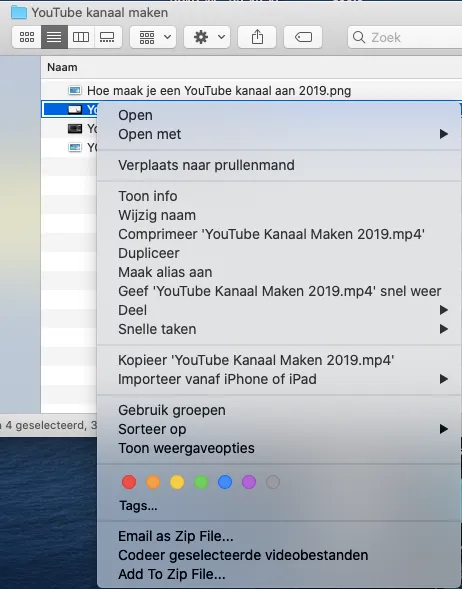
Task: Select Toon info
Action: (x=279, y=196)
